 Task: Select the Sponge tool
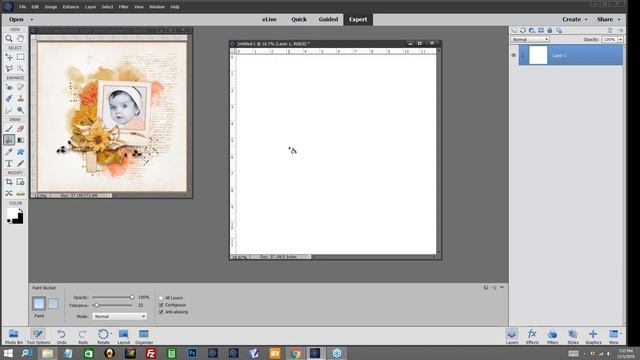point(20,110)
